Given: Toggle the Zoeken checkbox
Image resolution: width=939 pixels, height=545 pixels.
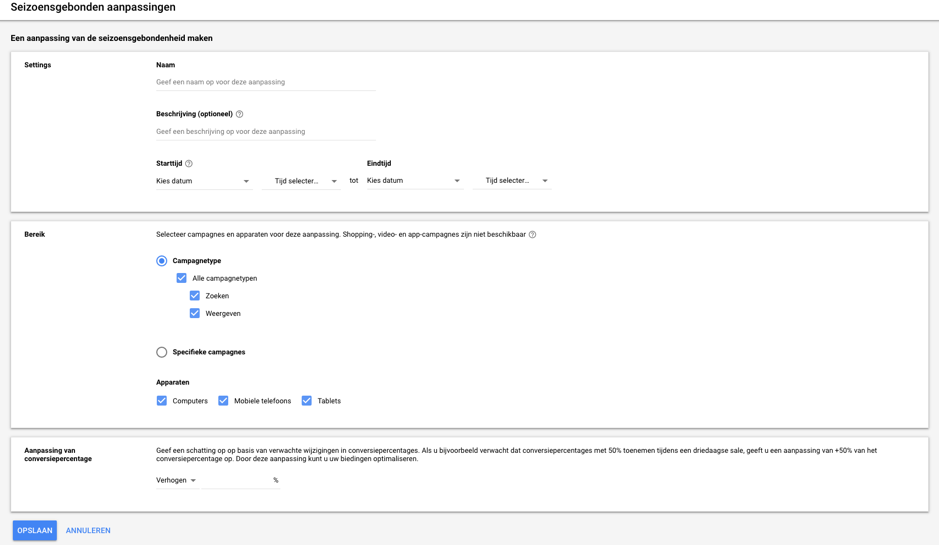Looking at the screenshot, I should tap(195, 296).
